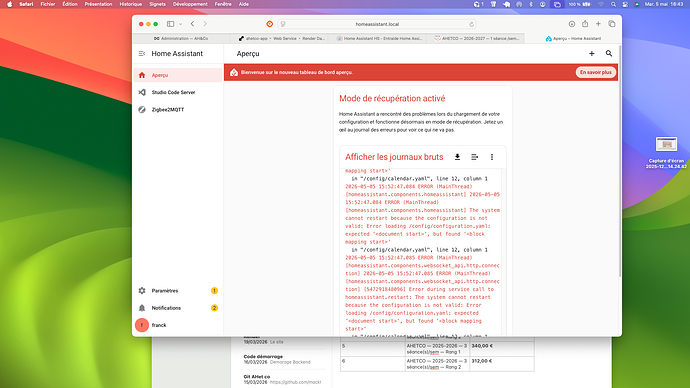The width and height of the screenshot is (690, 388).
Task: Open the franck user profile avatar
Action: (x=142, y=325)
